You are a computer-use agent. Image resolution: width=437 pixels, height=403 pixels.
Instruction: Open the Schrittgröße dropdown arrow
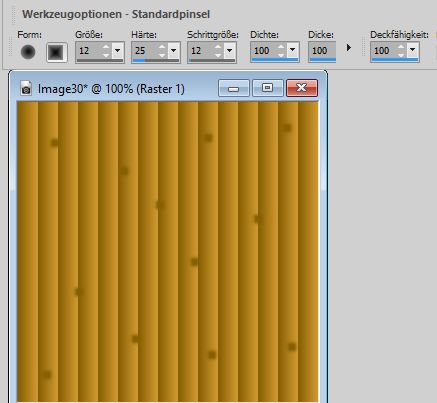[x=230, y=51]
